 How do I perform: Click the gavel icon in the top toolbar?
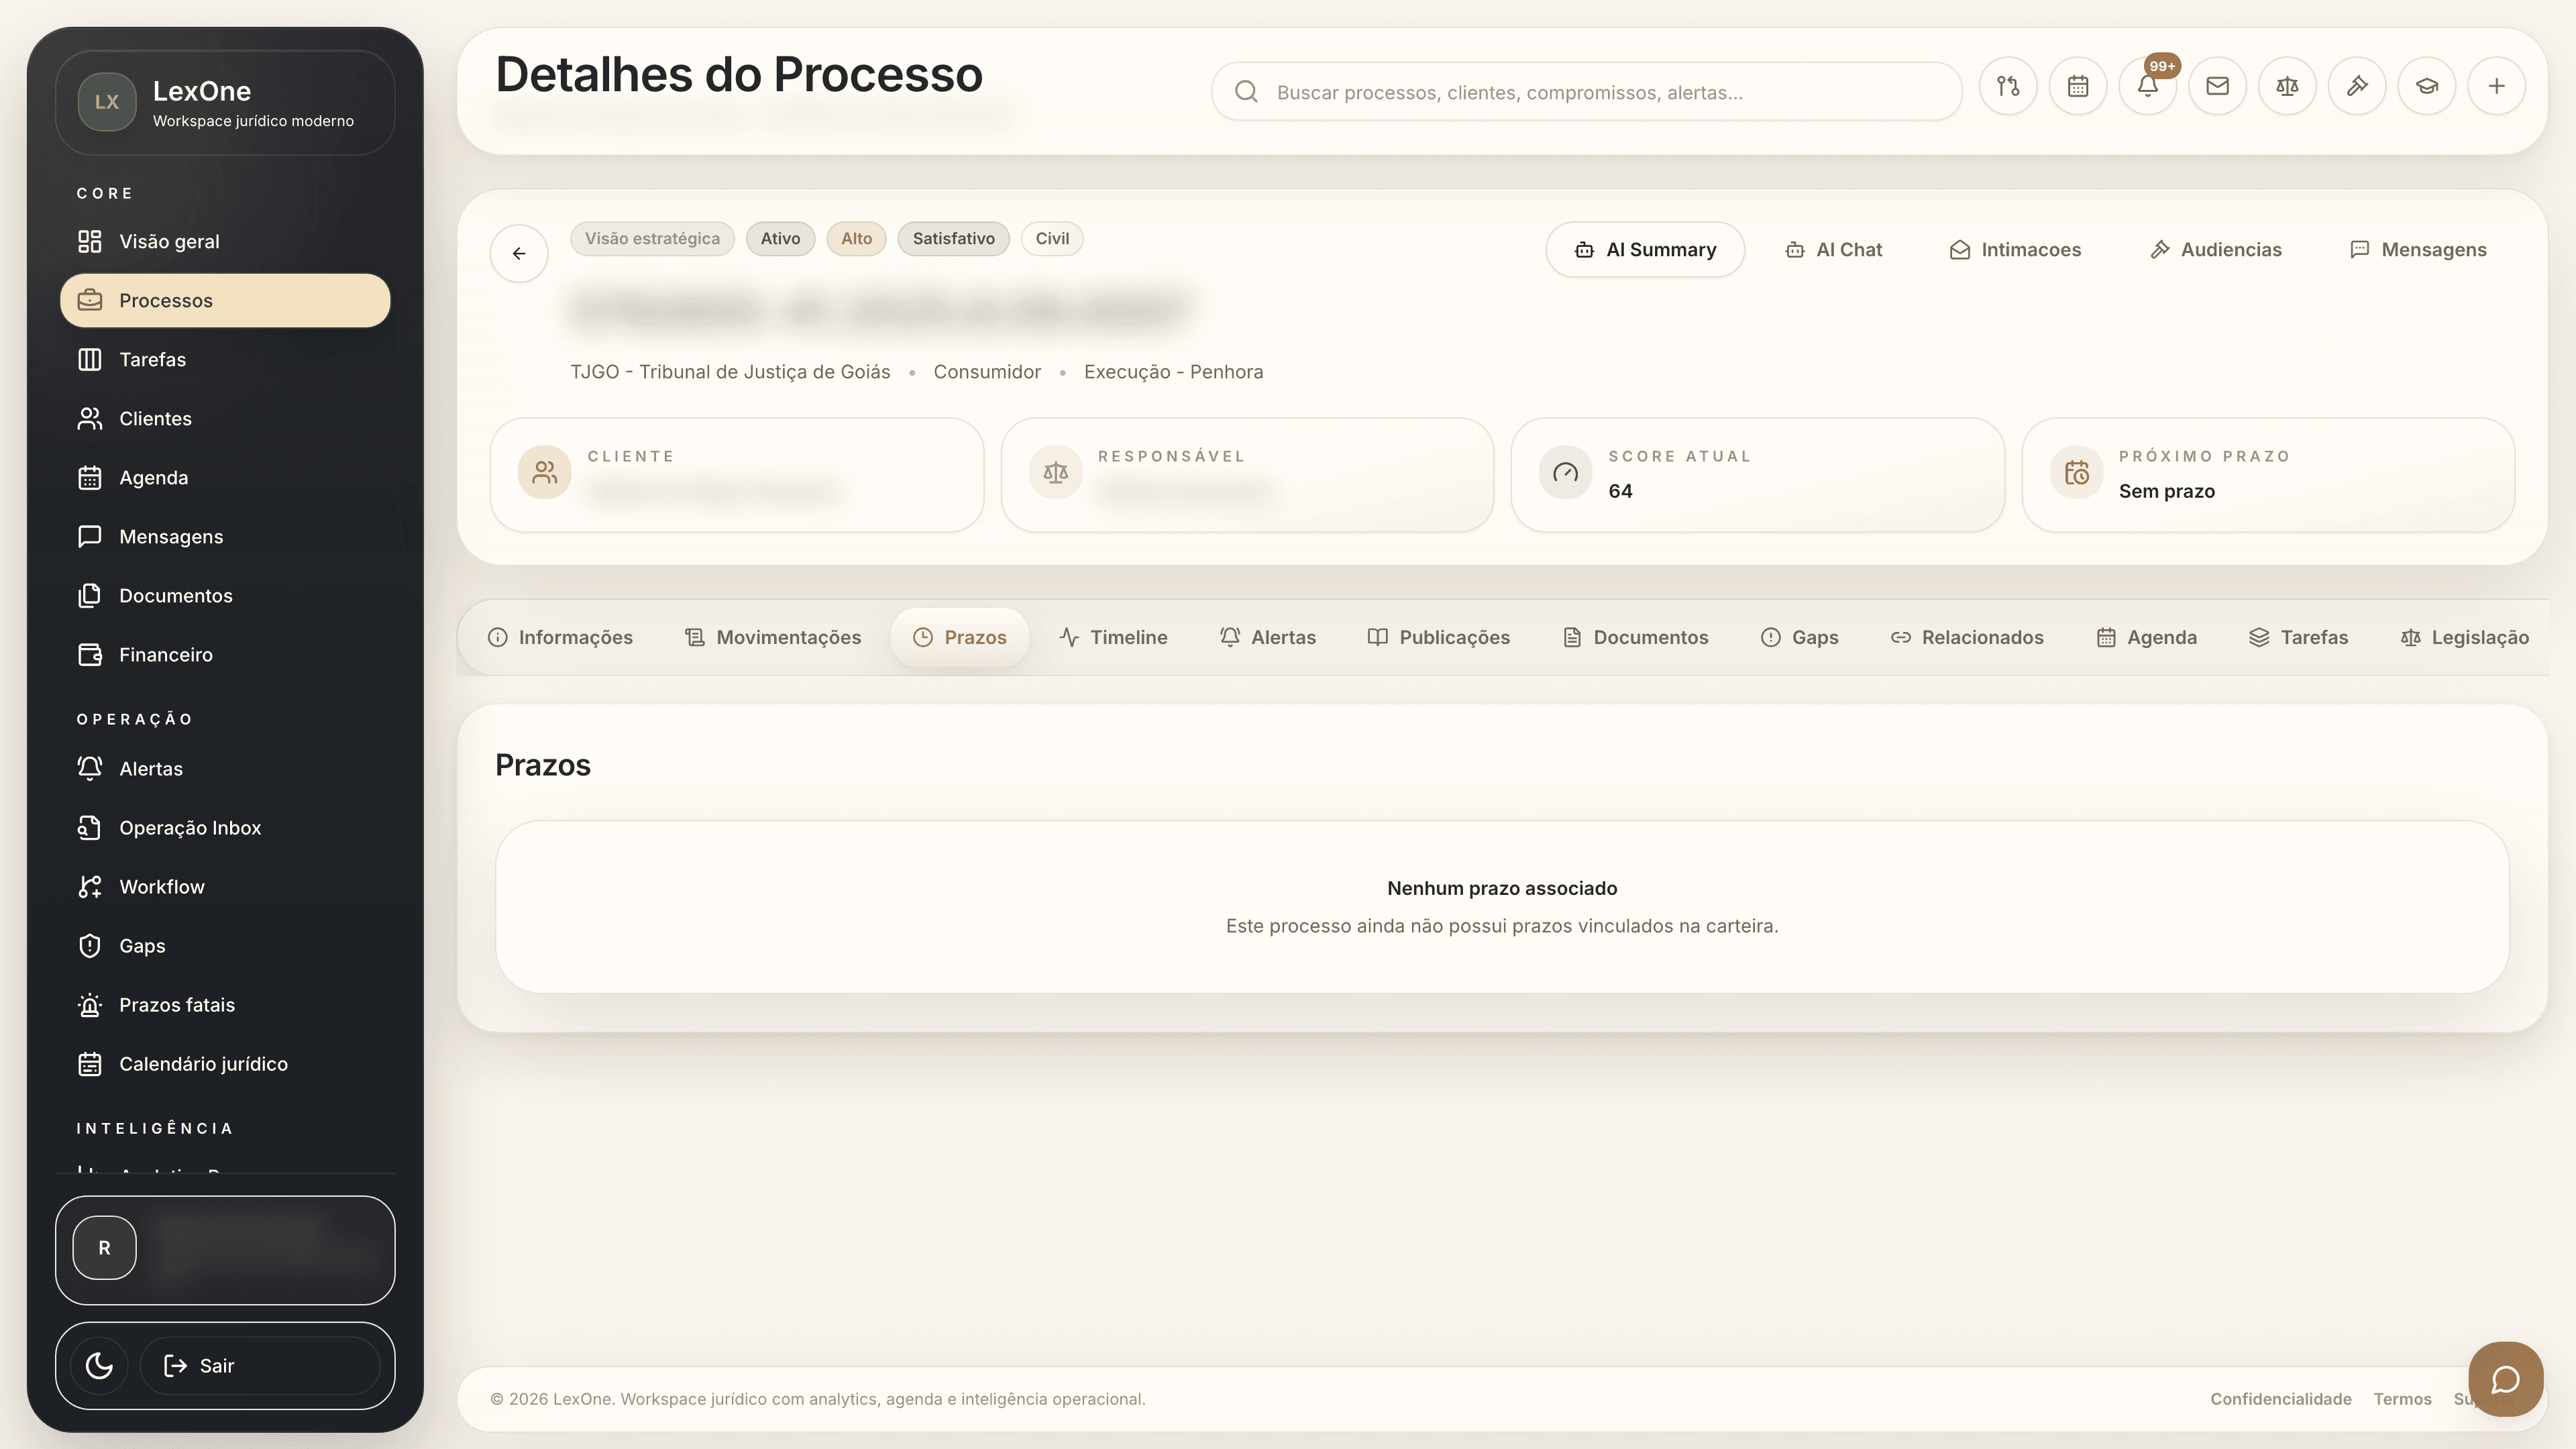tap(2357, 86)
